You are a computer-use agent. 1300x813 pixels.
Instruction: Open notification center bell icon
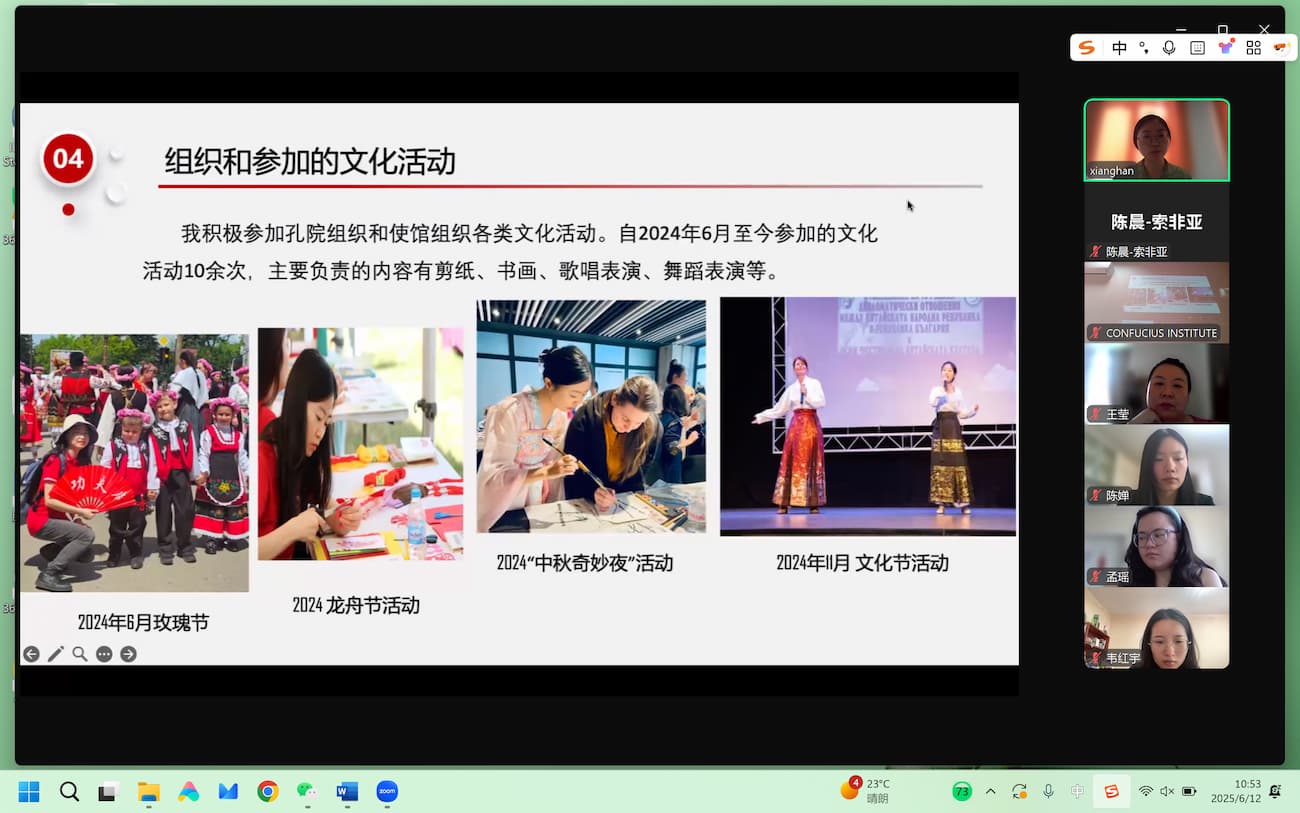coord(1275,791)
